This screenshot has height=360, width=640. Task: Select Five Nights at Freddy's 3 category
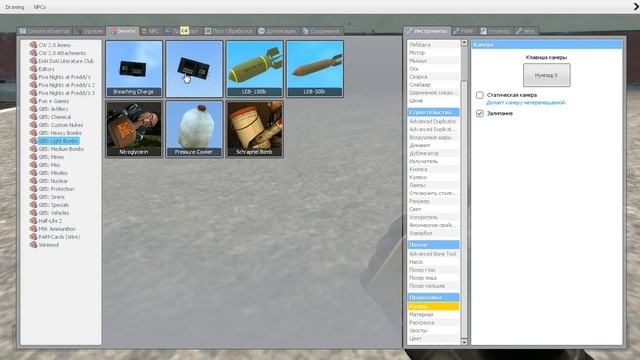tap(67, 93)
